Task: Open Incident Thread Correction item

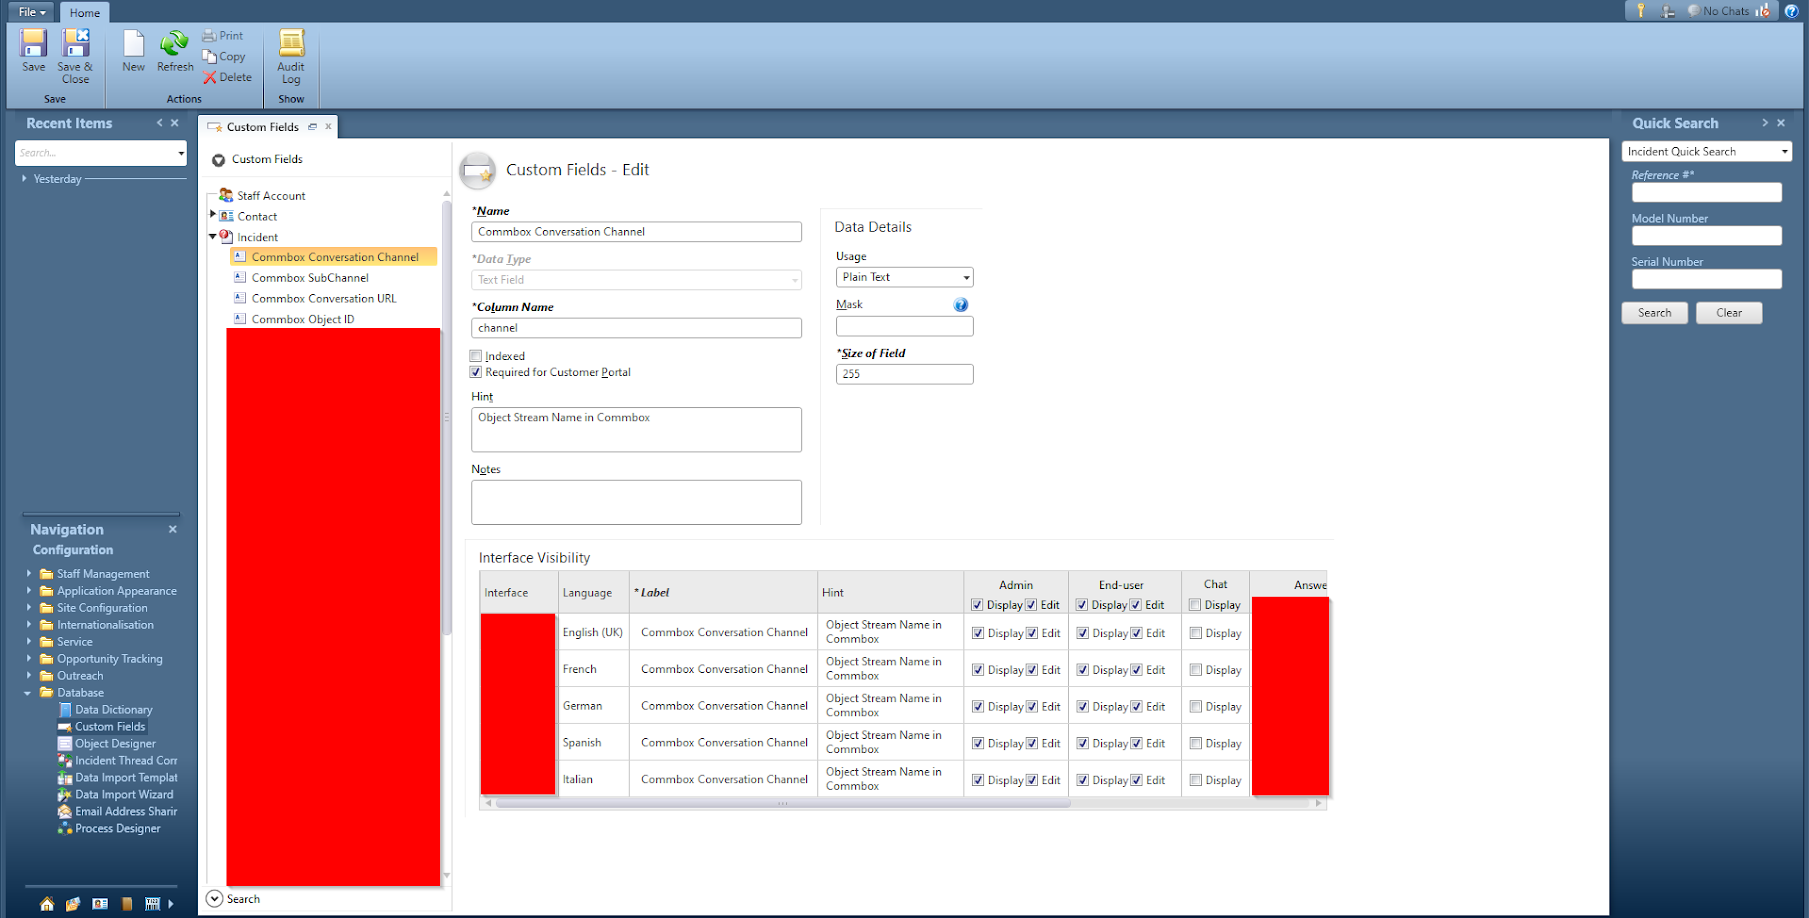Action: click(x=117, y=761)
